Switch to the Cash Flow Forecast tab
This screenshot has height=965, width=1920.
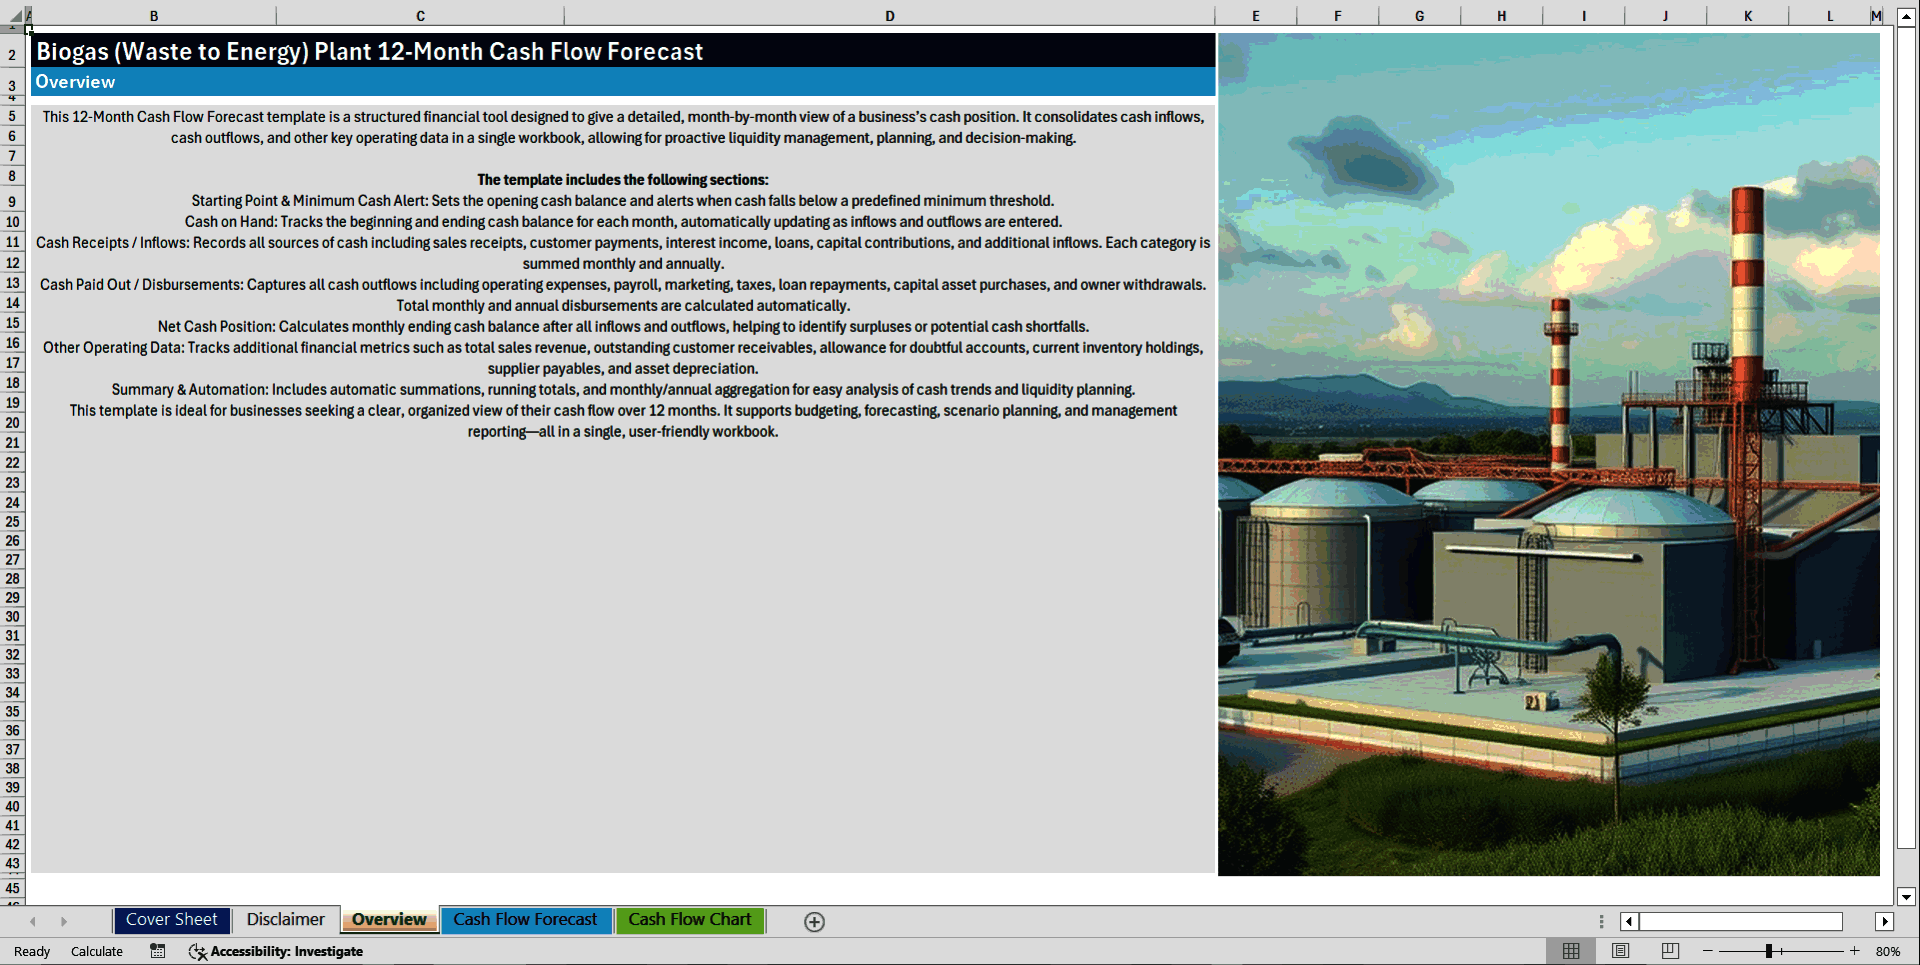527,920
